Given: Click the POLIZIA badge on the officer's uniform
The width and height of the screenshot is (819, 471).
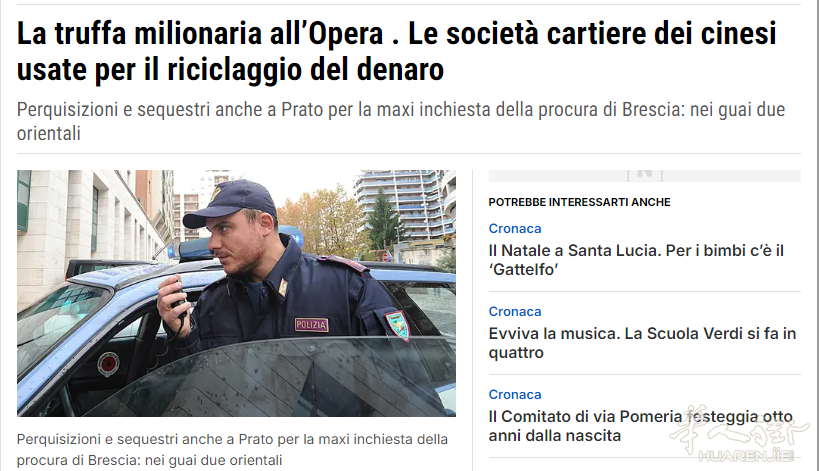Looking at the screenshot, I should pyautogui.click(x=311, y=325).
